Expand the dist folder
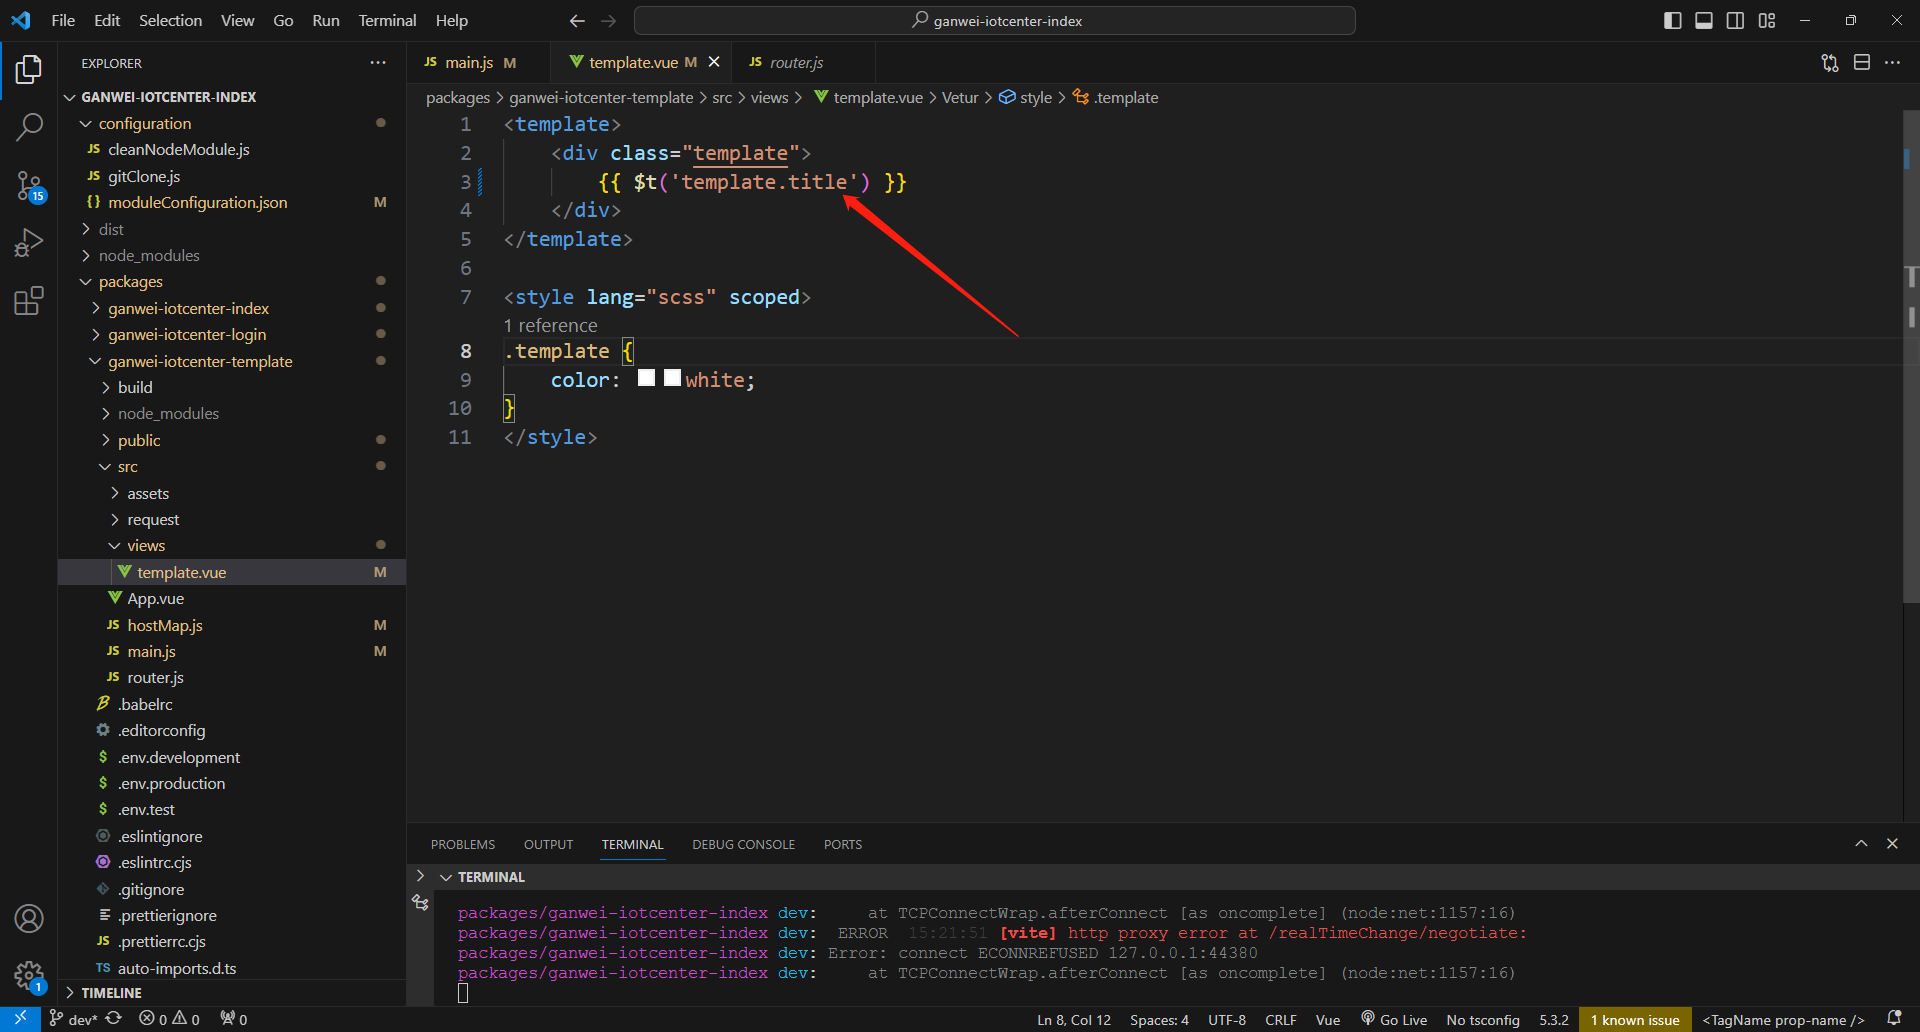The height and width of the screenshot is (1032, 1920). point(111,230)
